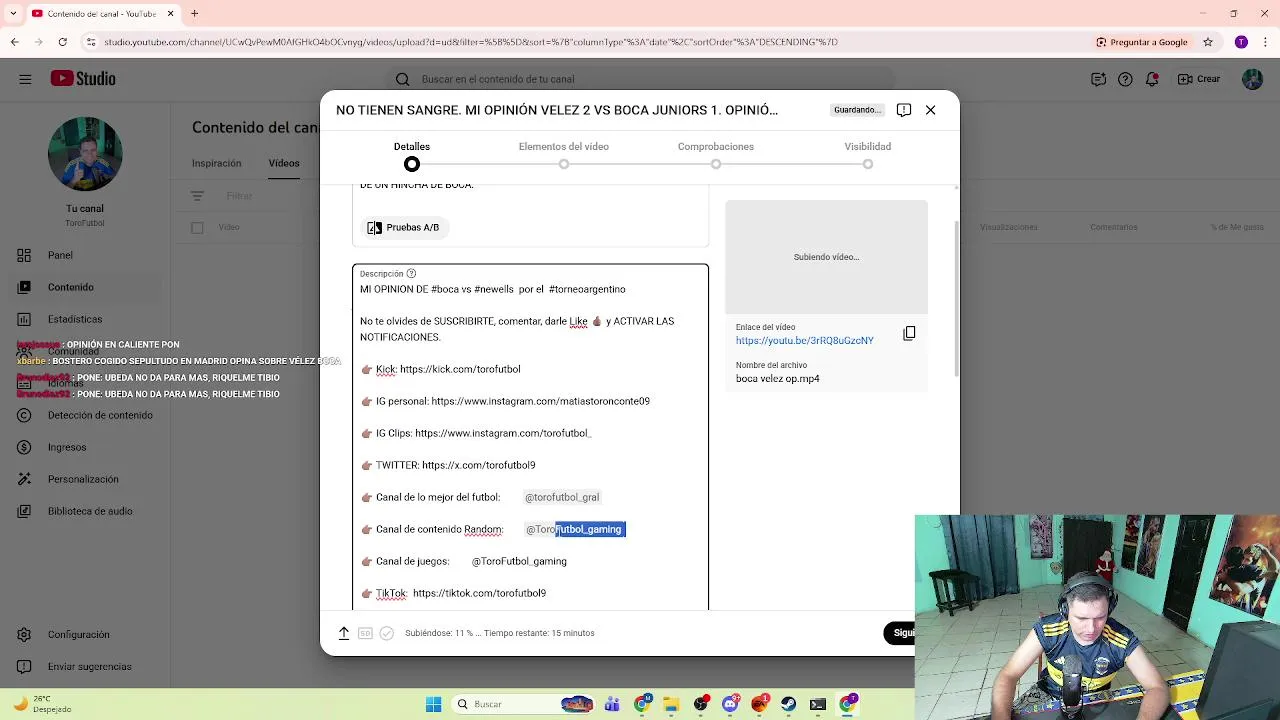Image resolution: width=1280 pixels, height=720 pixels.
Task: Click the video upload preview thumbnail
Action: tap(826, 257)
